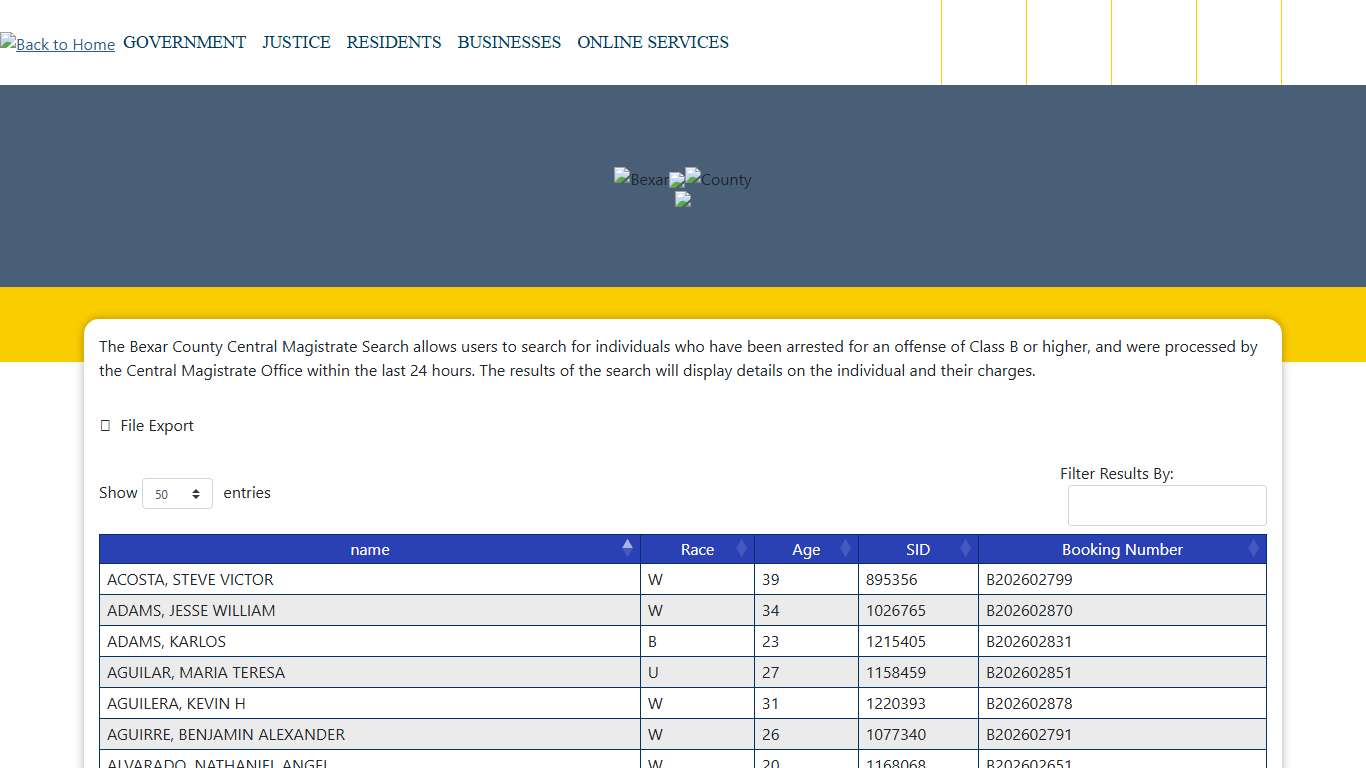Screen dimensions: 1366x768
Task: Open the BUSINESSES menu
Action: (x=509, y=42)
